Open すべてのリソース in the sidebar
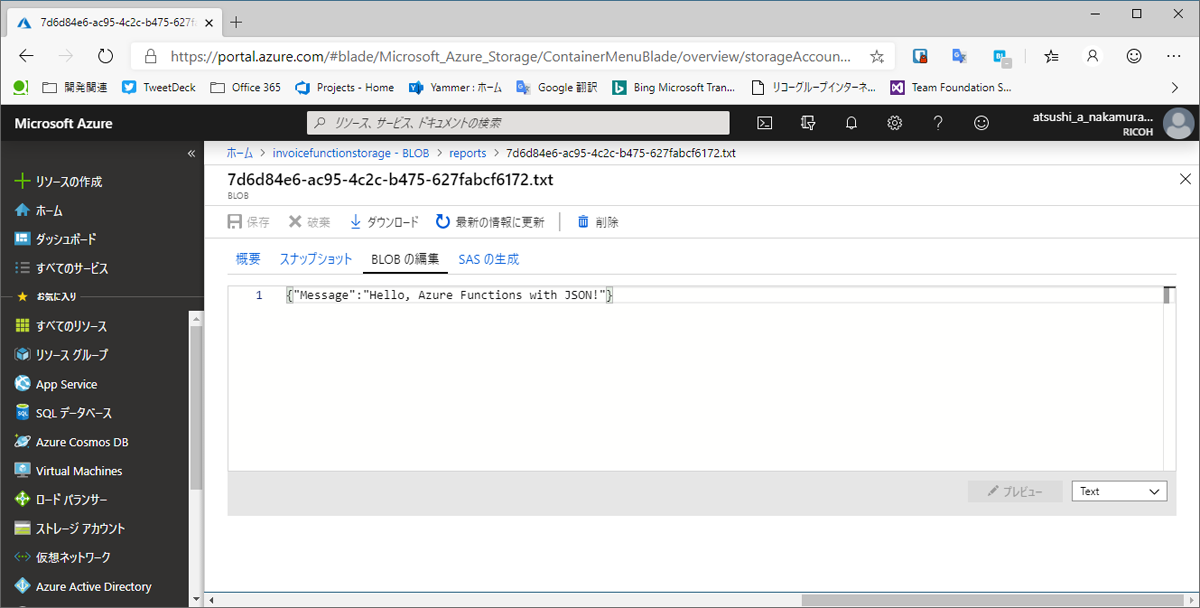This screenshot has width=1200, height=608. click(60, 327)
